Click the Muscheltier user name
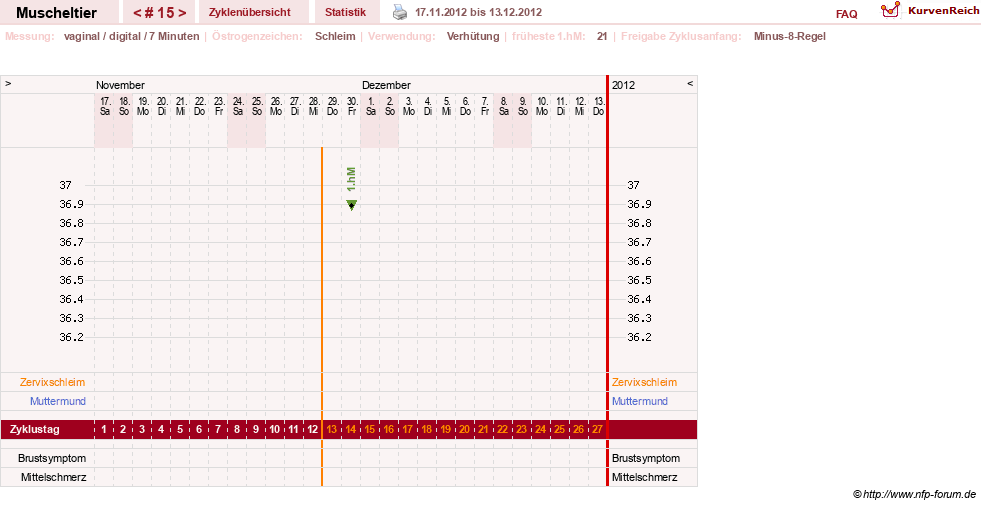 pyautogui.click(x=56, y=13)
